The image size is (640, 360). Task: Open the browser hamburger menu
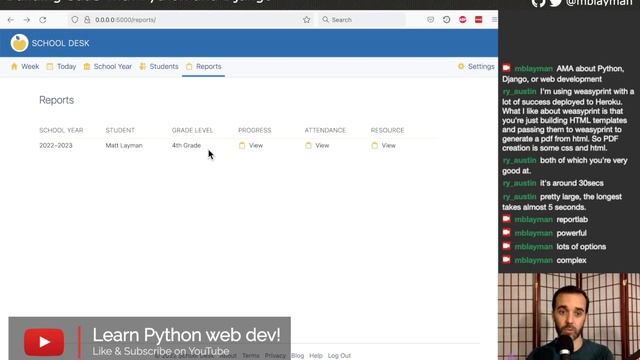click(494, 20)
